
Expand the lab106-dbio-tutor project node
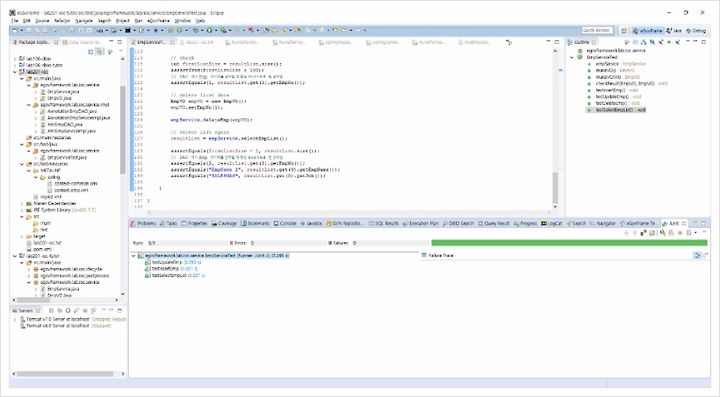(15, 65)
